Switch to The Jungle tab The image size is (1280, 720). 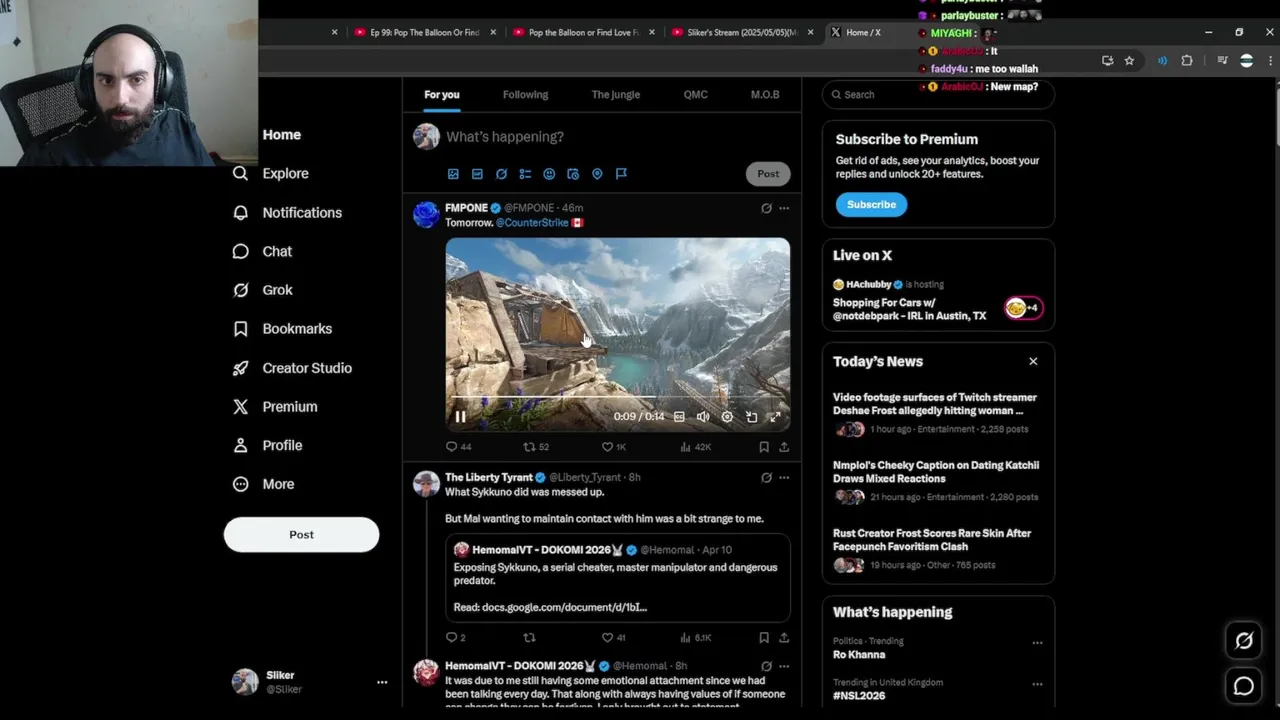pos(615,94)
